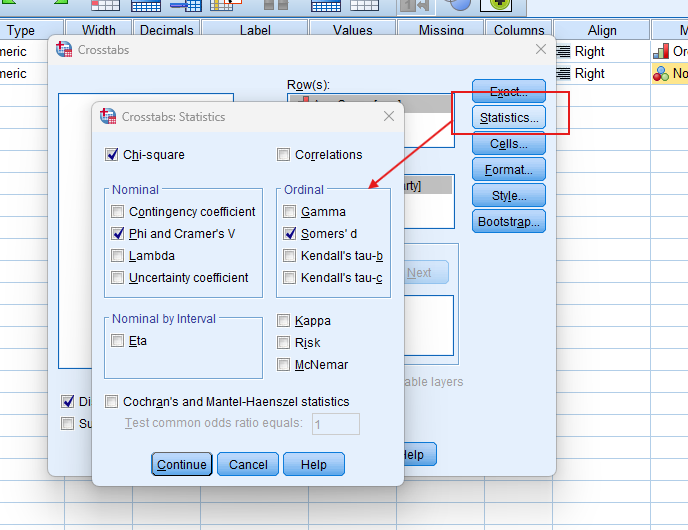This screenshot has width=688, height=530.
Task: Click the Nominal measure icon in second row
Action: coord(661,73)
